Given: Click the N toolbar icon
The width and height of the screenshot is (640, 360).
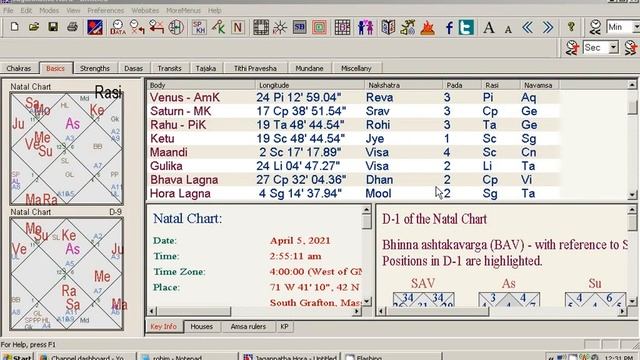Looking at the screenshot, I should pos(238,27).
